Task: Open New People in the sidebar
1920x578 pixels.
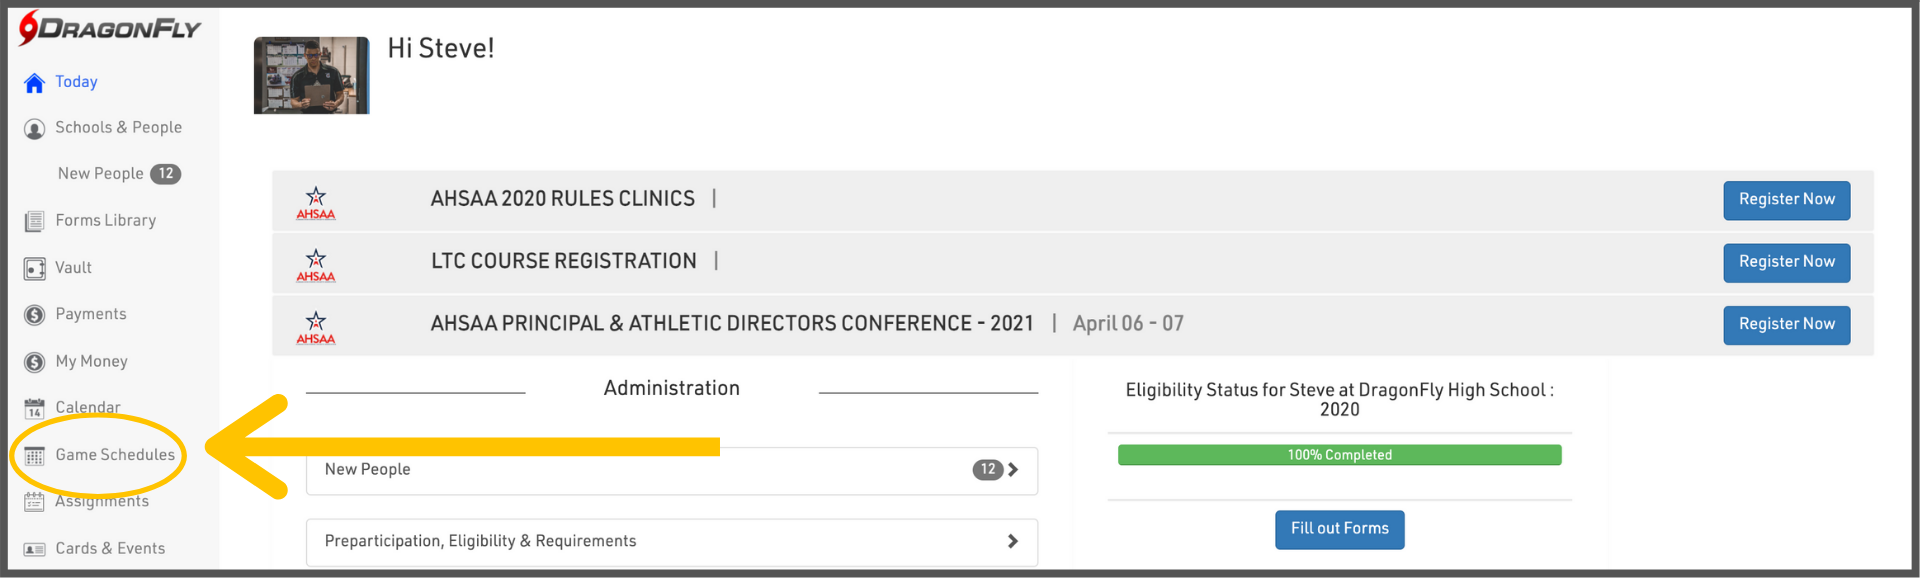Action: (x=101, y=174)
